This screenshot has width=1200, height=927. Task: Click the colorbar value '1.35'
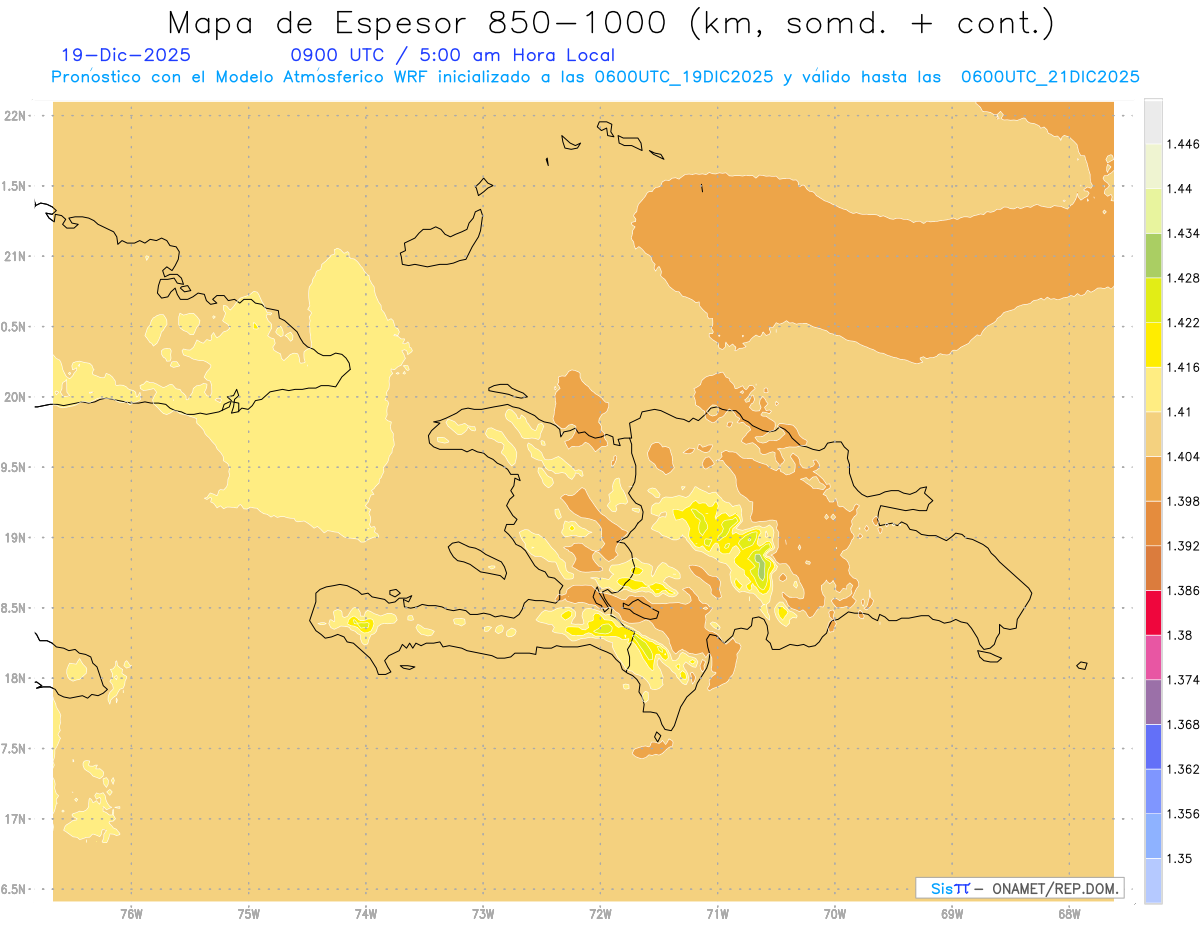pyautogui.click(x=1178, y=858)
